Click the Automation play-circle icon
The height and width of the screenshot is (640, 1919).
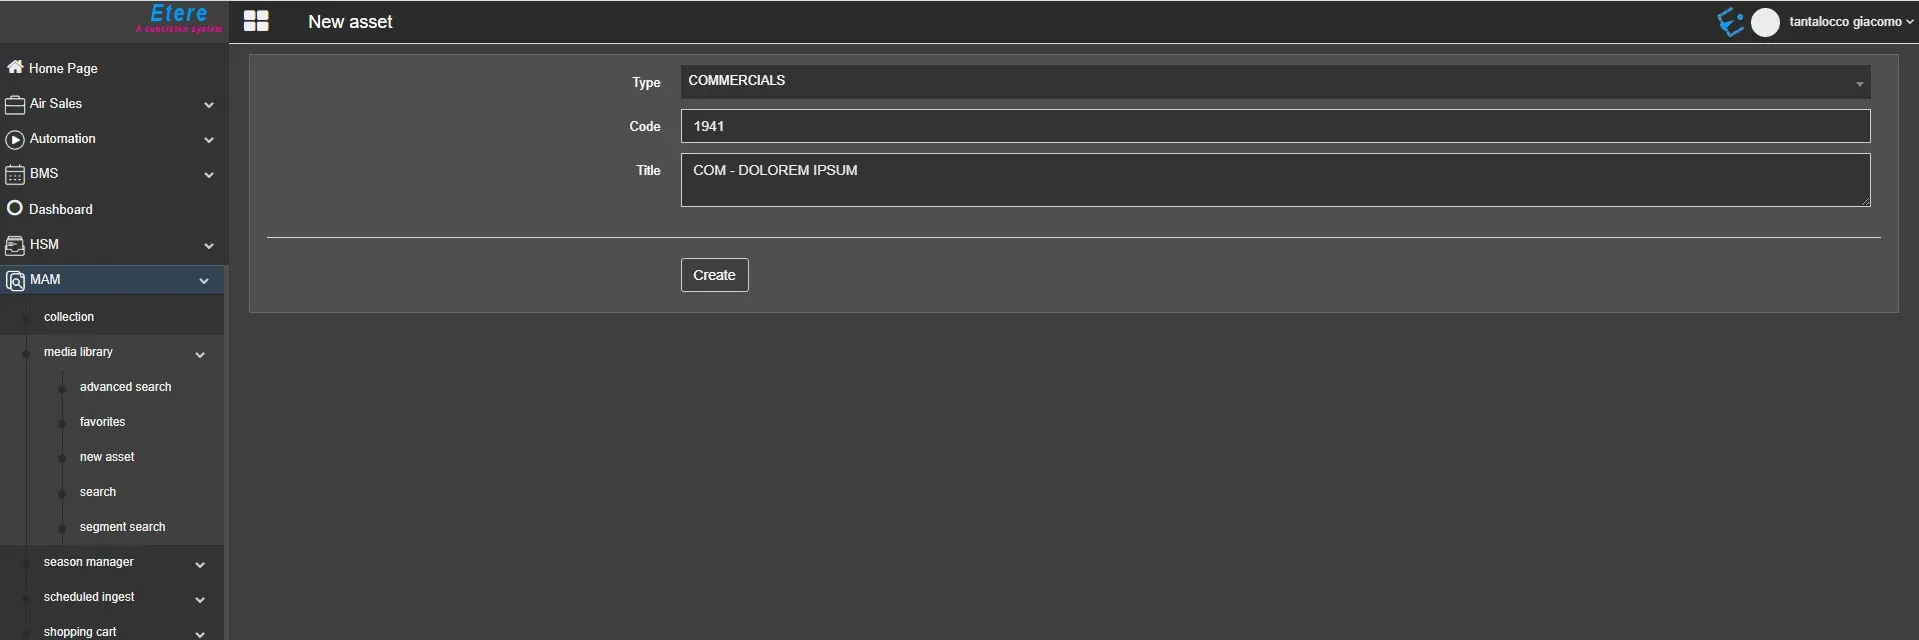click(15, 139)
